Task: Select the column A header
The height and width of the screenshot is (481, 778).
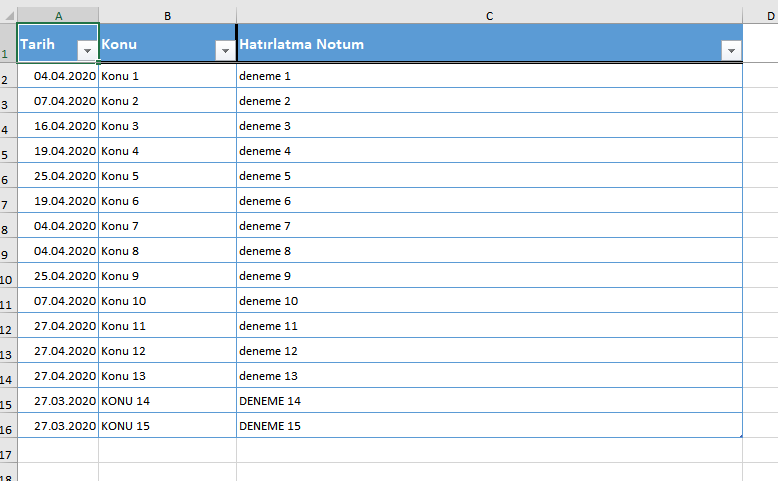Action: (58, 15)
